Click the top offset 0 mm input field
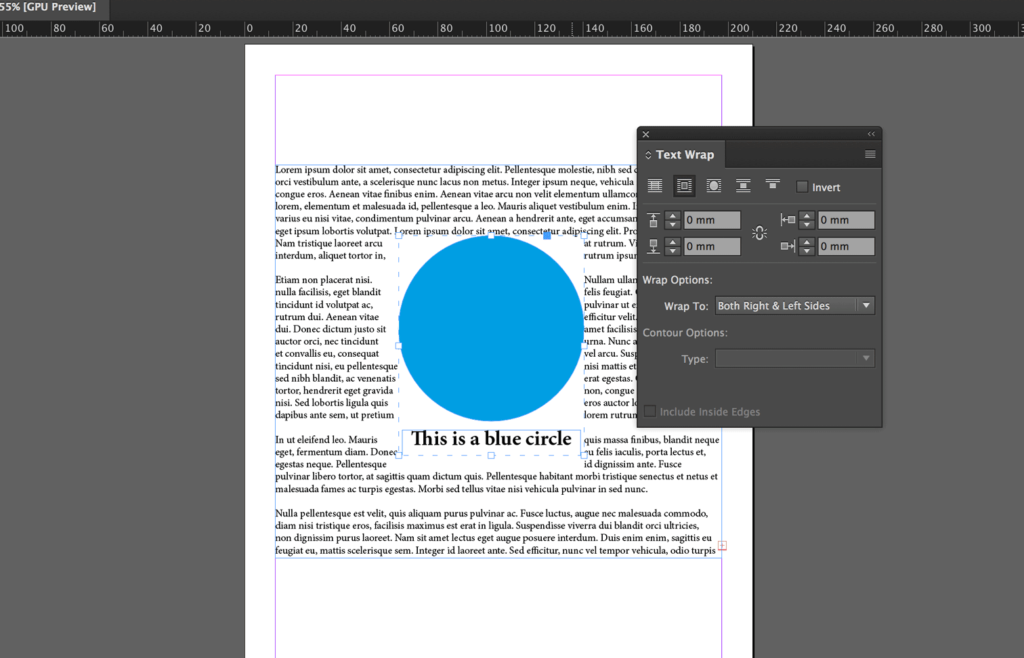The image size is (1024, 658). pos(712,219)
